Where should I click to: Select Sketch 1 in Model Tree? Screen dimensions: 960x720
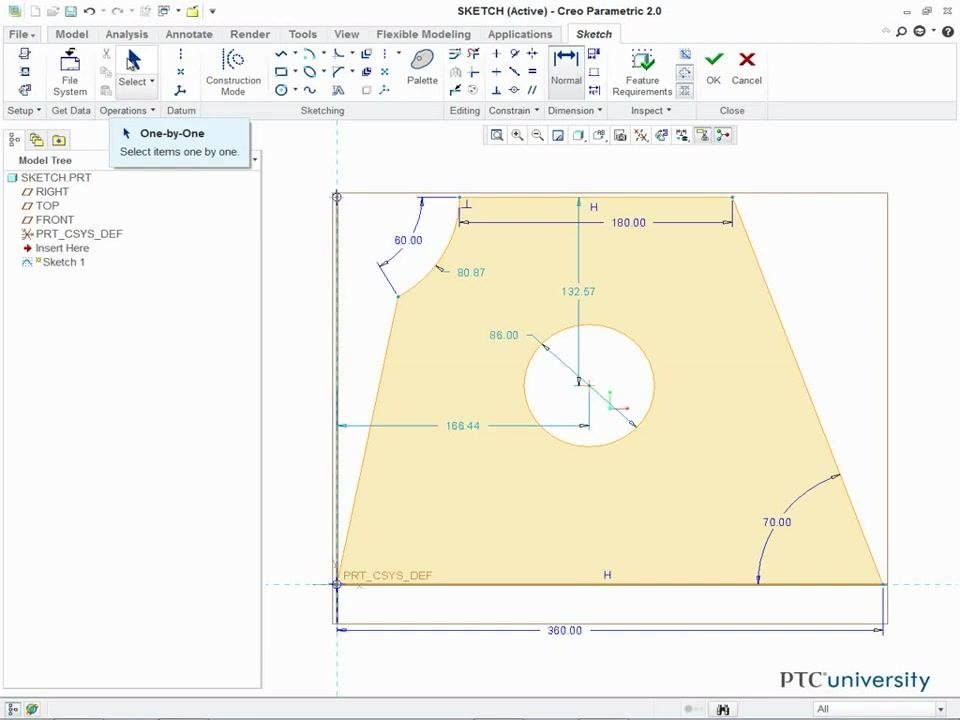54,262
